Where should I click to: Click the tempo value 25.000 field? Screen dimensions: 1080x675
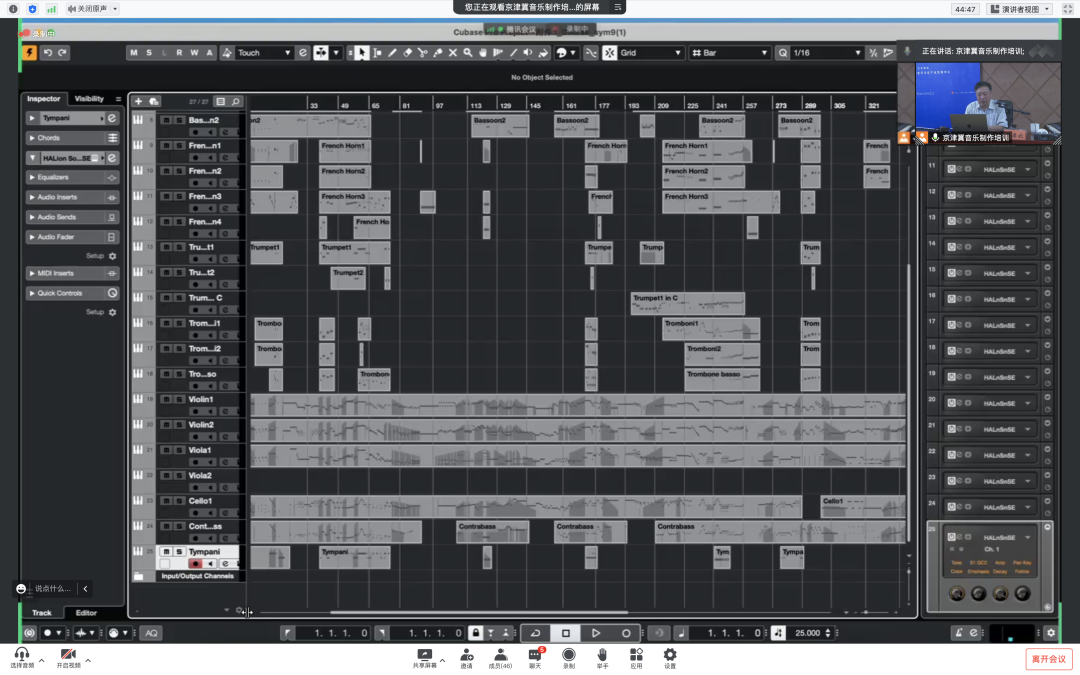807,633
